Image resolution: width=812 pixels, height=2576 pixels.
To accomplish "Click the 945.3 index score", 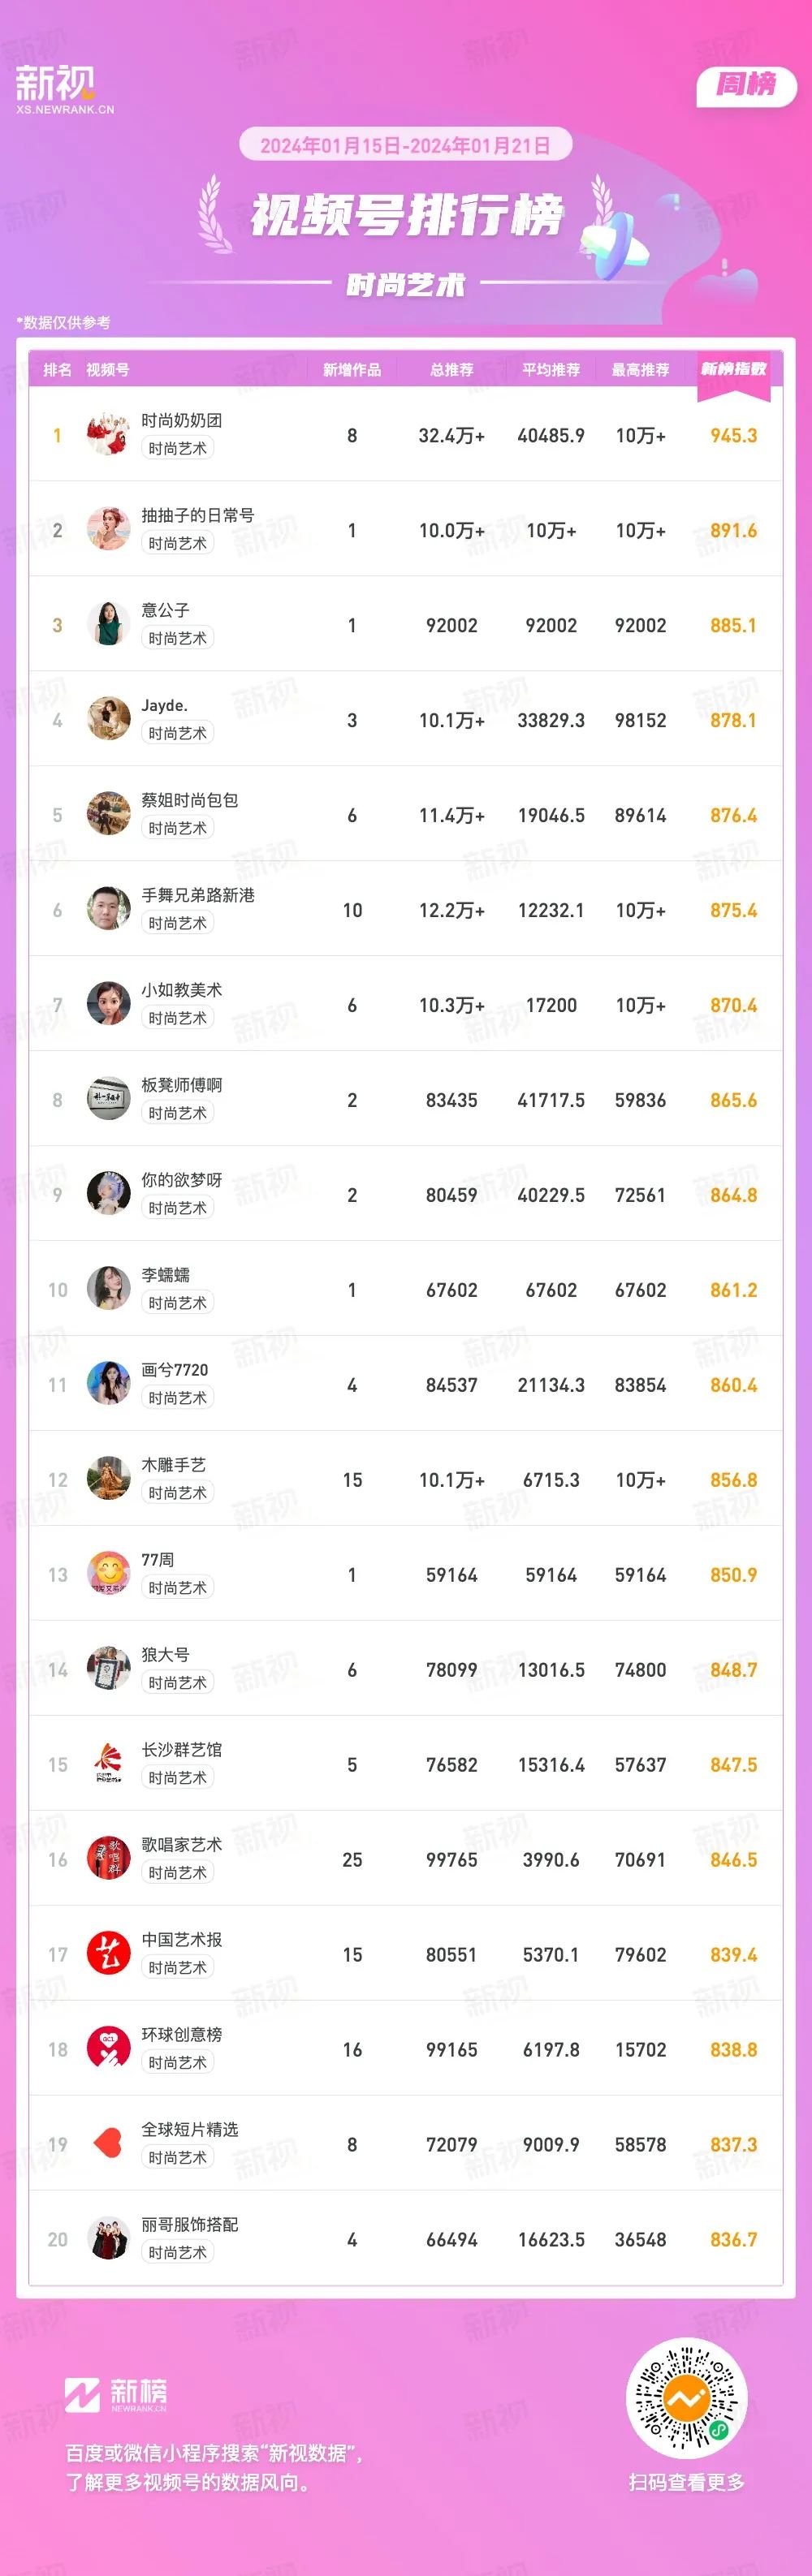I will coord(733,436).
